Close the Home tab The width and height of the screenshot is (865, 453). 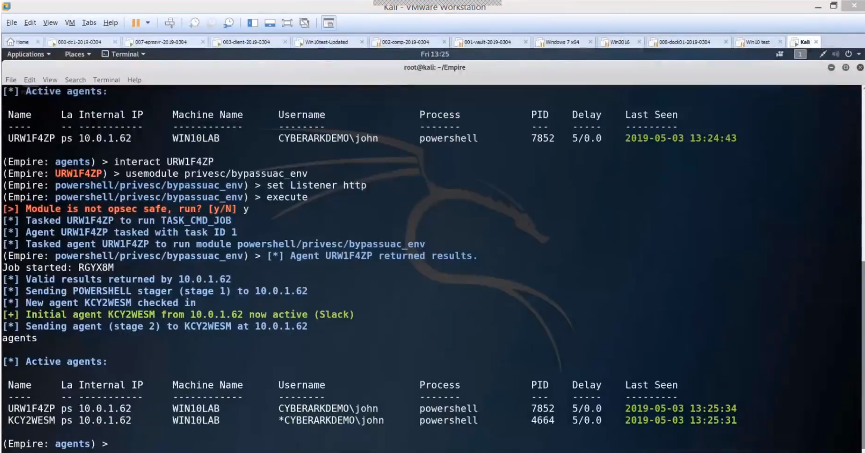coord(38,41)
